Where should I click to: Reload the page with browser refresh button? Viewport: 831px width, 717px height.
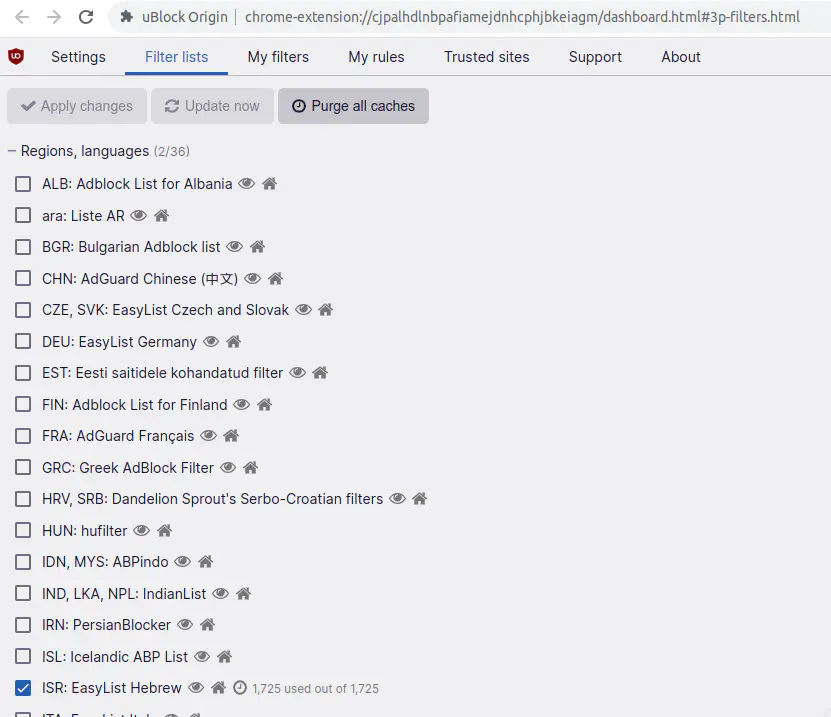click(x=86, y=17)
